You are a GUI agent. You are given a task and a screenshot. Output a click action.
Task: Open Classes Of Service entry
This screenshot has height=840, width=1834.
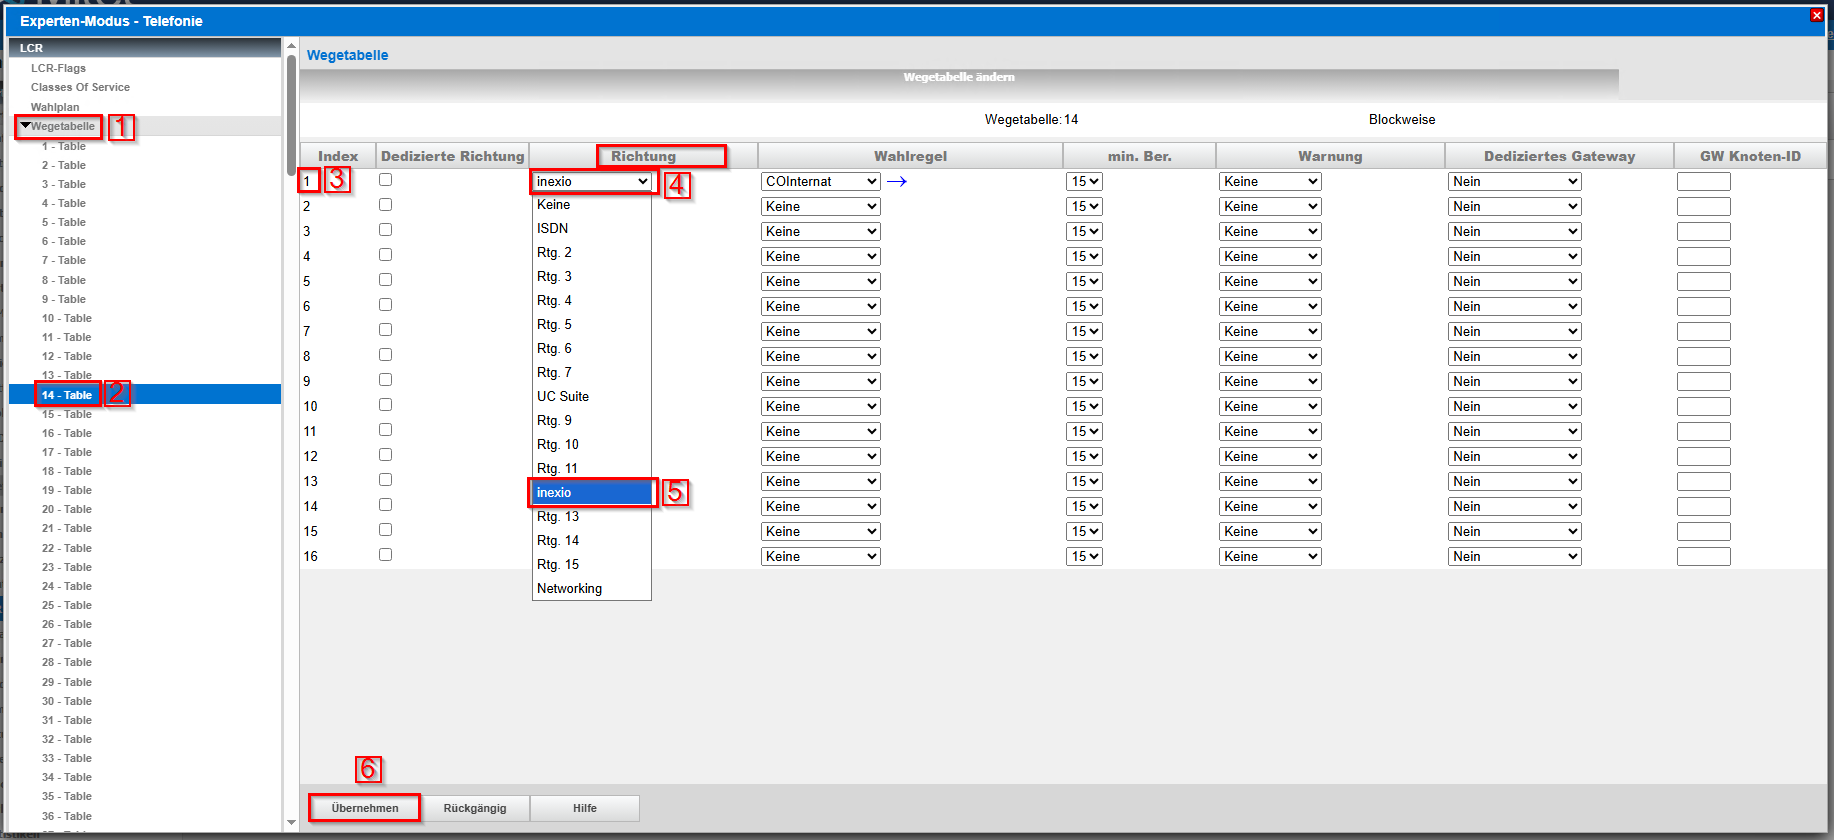(80, 87)
